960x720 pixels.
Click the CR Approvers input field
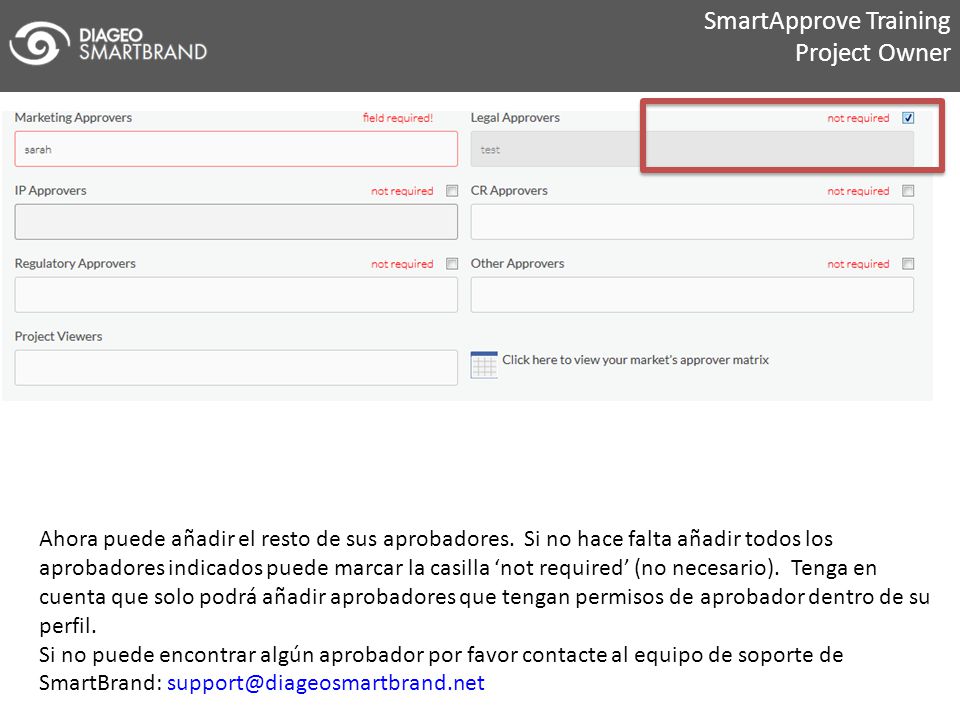692,222
